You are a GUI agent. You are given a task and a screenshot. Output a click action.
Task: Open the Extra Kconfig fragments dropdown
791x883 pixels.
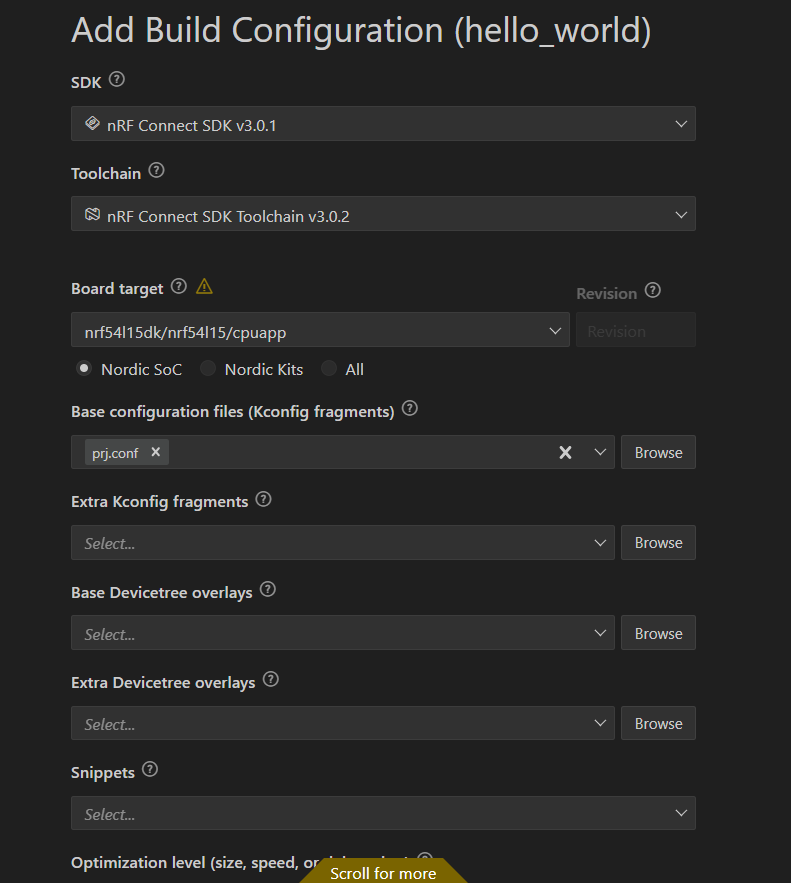[343, 542]
